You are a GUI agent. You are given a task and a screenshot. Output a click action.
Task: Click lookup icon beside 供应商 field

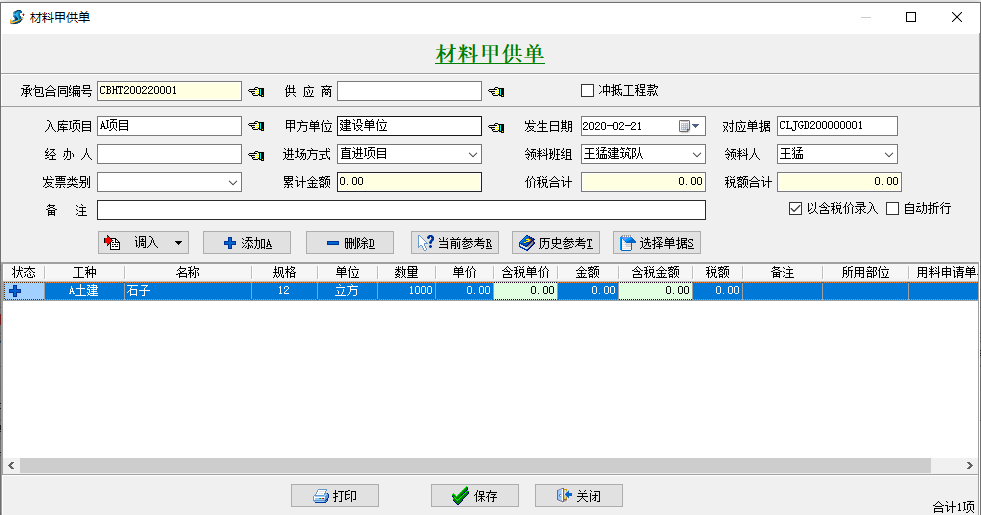(496, 92)
